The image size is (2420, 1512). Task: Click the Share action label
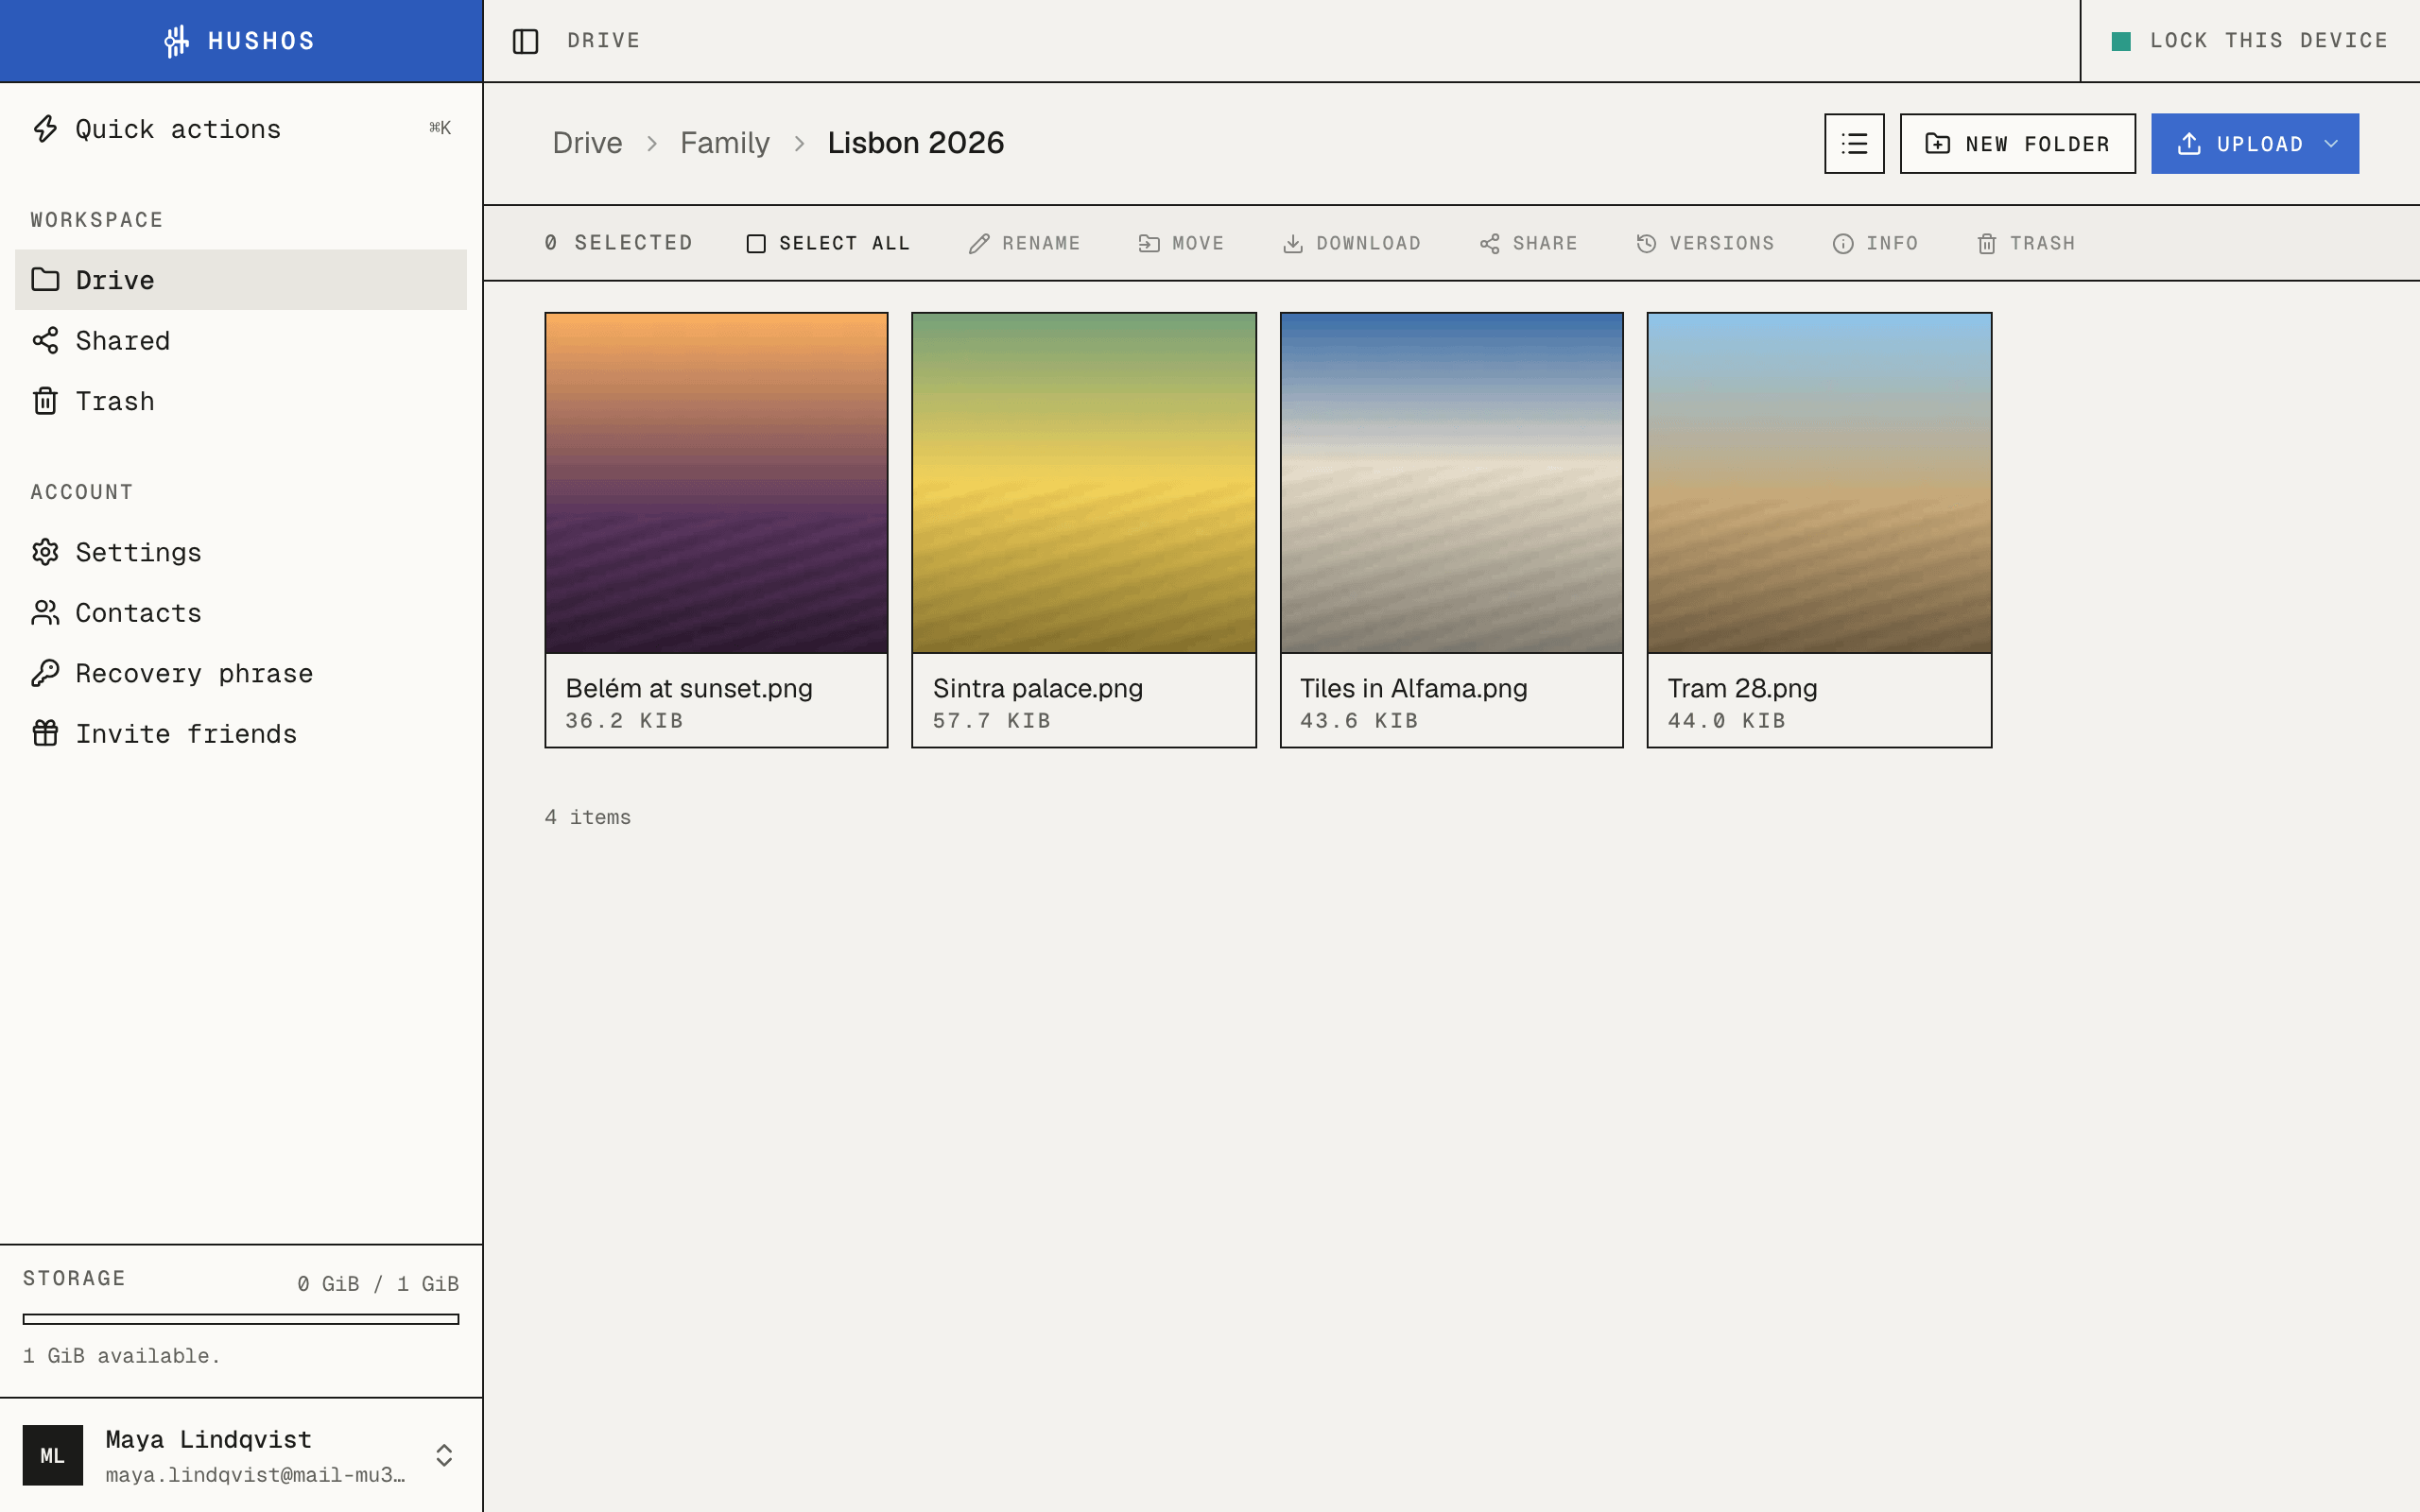(1545, 244)
